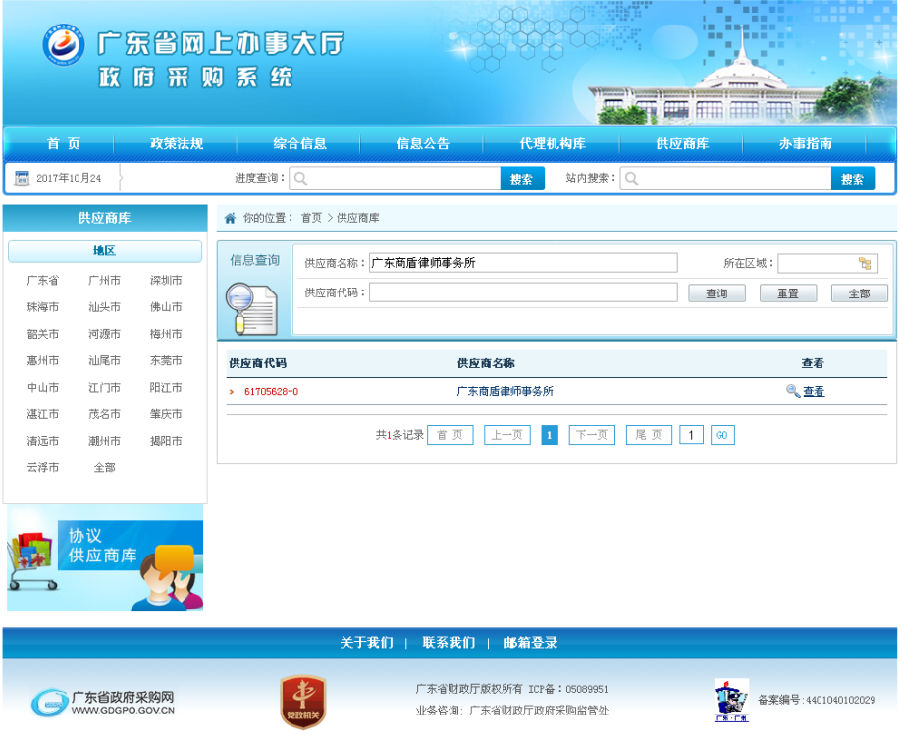Viewport: 900px width, 744px height.
Task: Open 首页 in the navigation bar
Action: pos(63,144)
